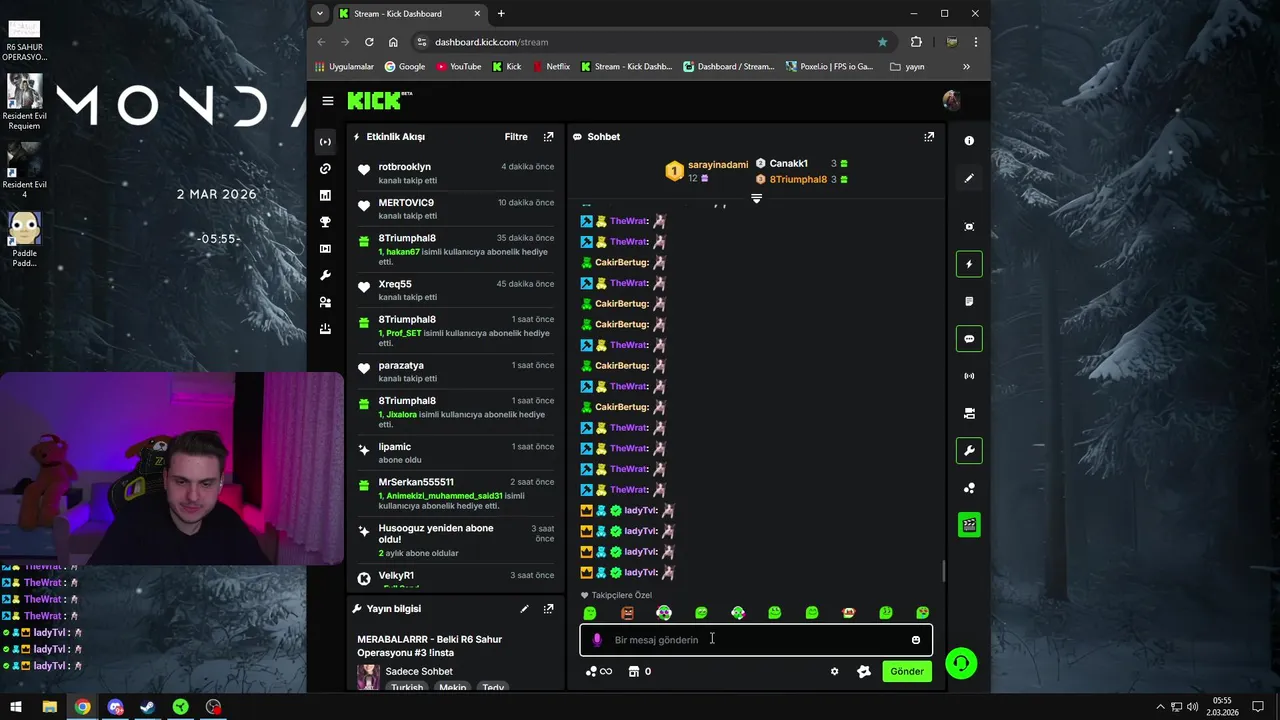Open the Kick hamburger menu
Viewport: 1280px width, 720px height.
tap(328, 101)
